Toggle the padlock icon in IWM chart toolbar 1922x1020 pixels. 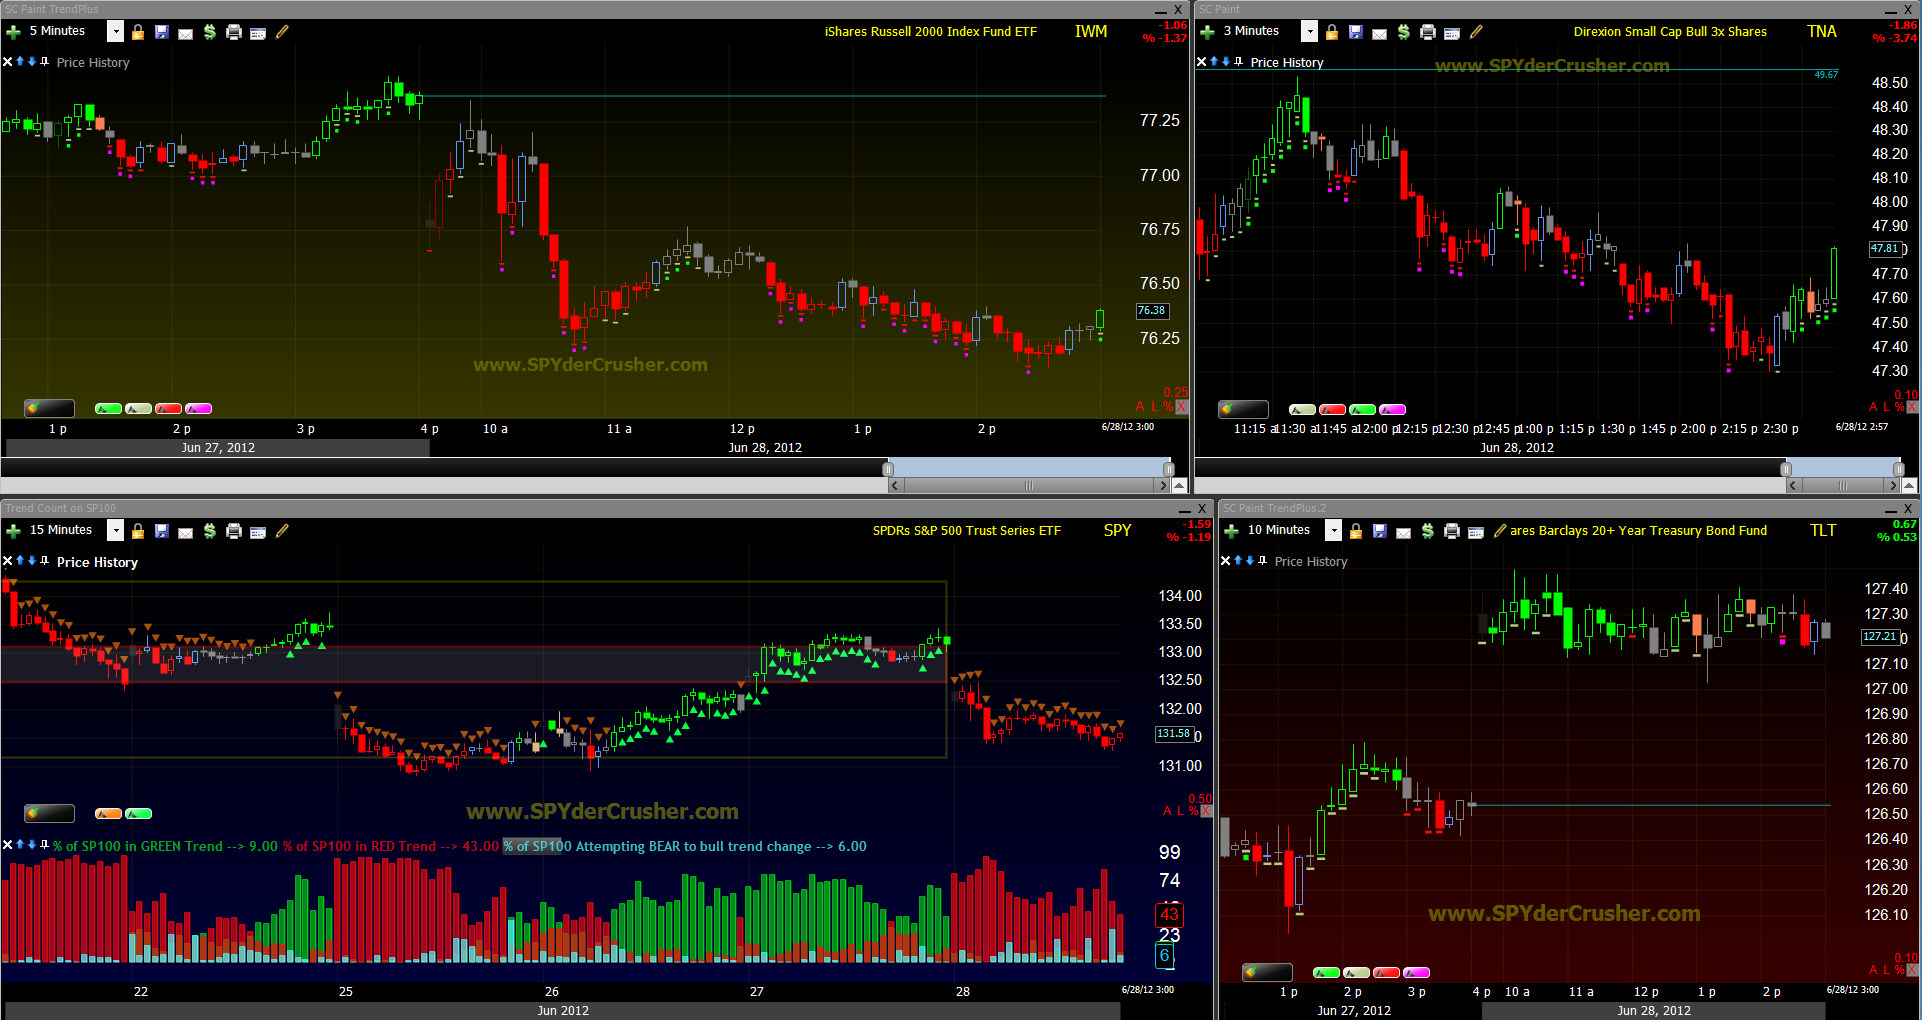pyautogui.click(x=138, y=32)
